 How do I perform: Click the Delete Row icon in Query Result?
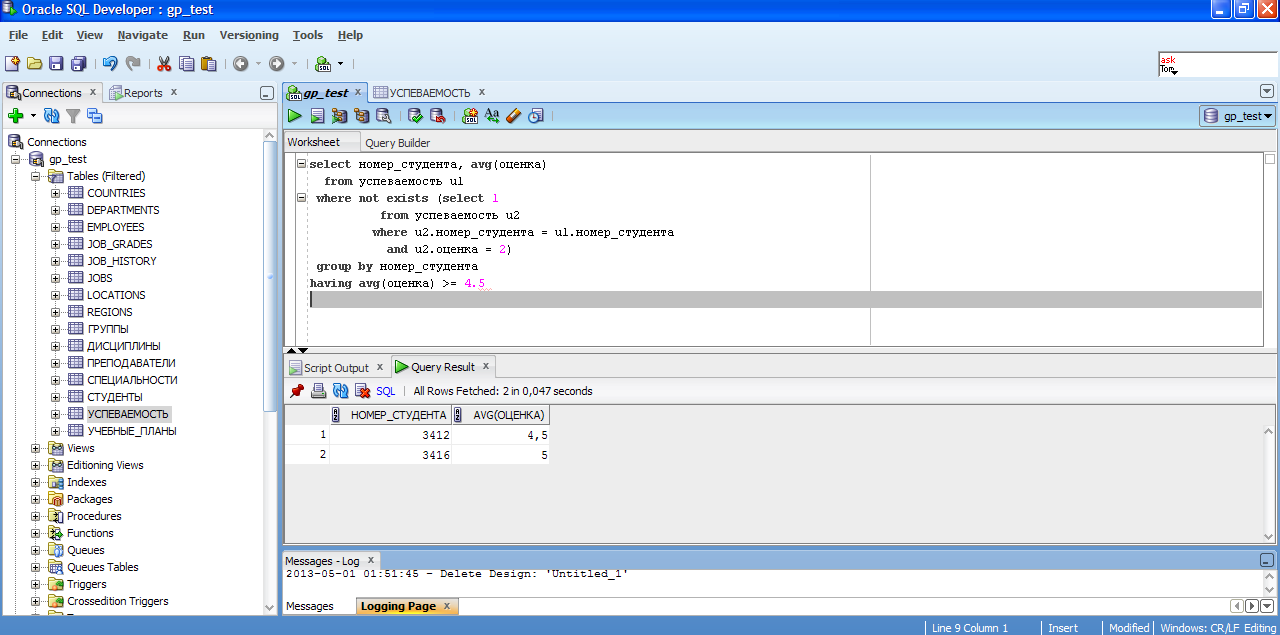[x=363, y=391]
